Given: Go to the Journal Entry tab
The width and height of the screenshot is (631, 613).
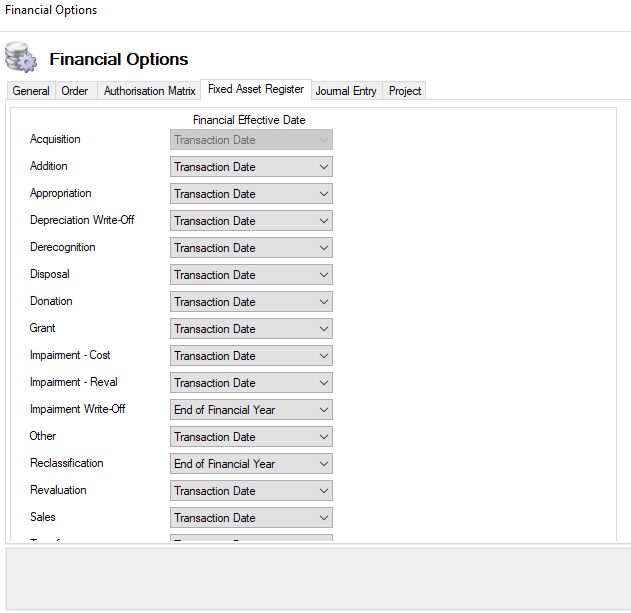Looking at the screenshot, I should [346, 91].
